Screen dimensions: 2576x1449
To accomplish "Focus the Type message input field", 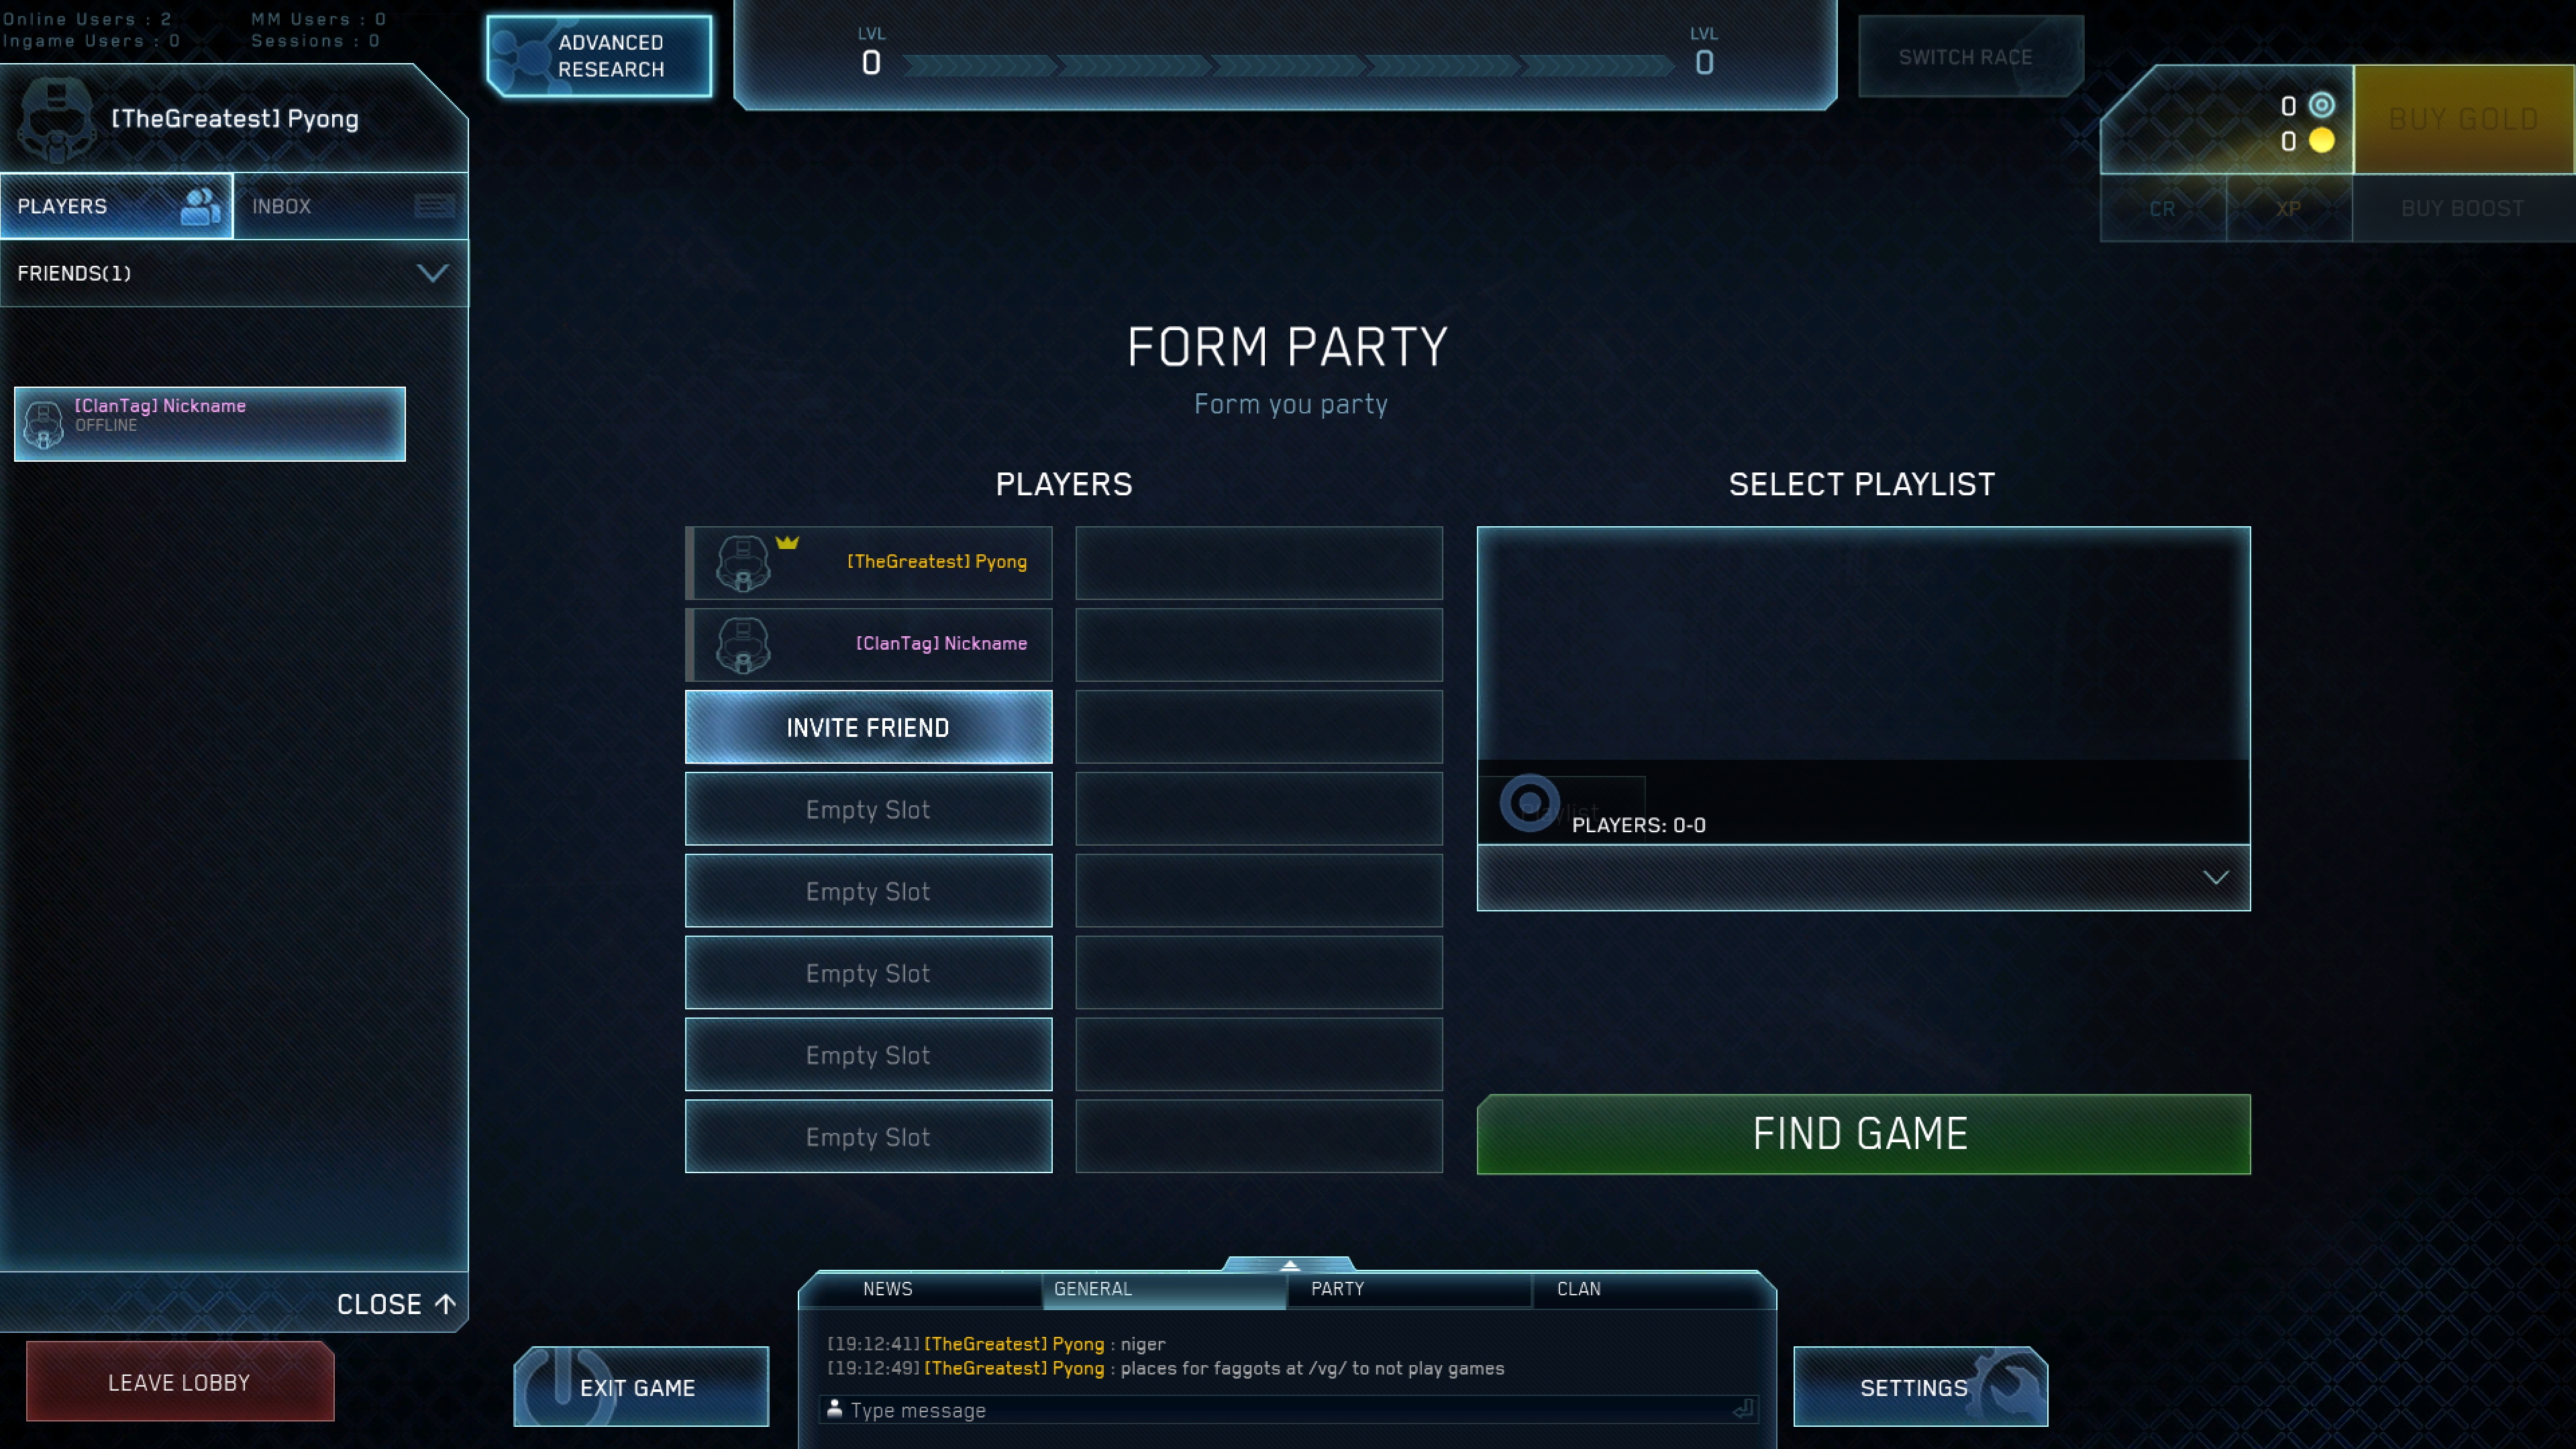I will [x=1288, y=1410].
